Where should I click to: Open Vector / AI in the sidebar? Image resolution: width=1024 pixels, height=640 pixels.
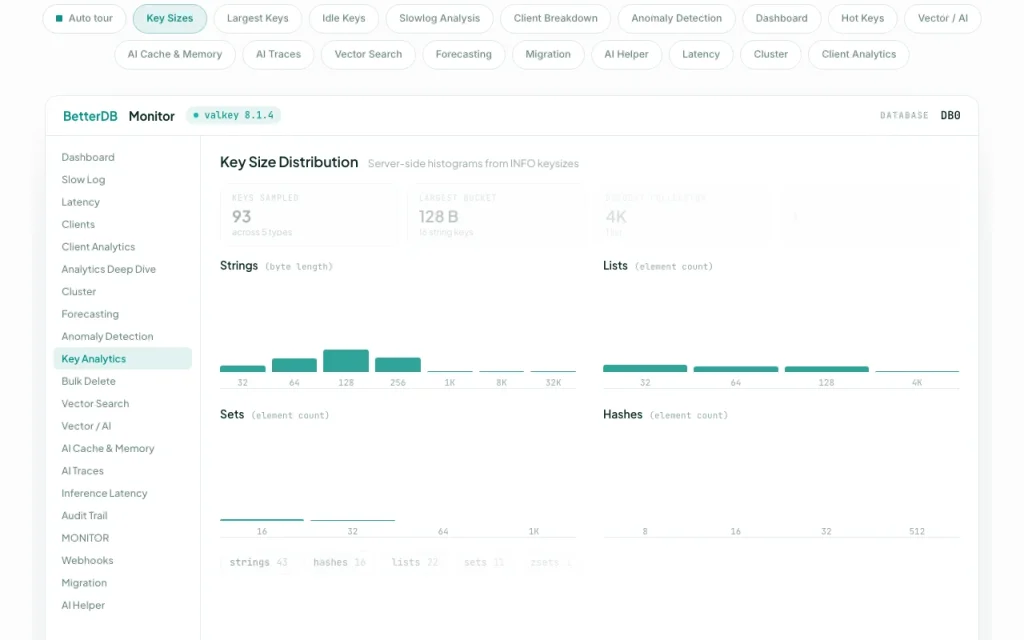[x=123, y=426]
